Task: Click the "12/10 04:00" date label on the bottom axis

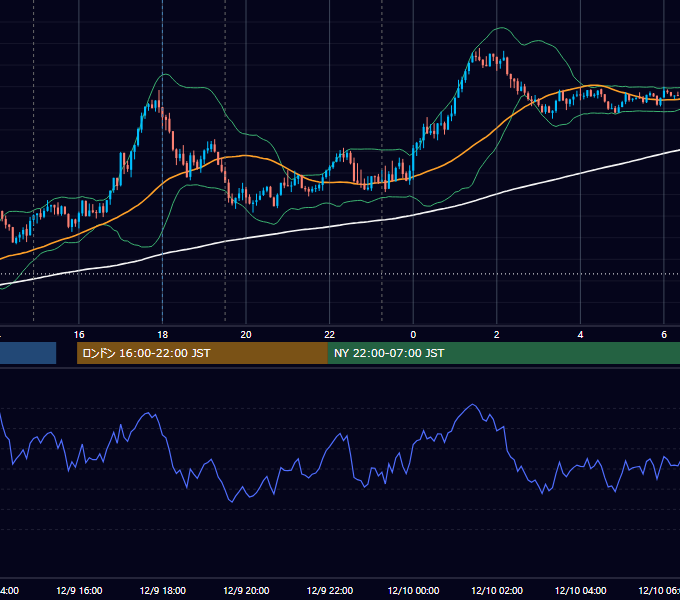Action: (x=581, y=591)
